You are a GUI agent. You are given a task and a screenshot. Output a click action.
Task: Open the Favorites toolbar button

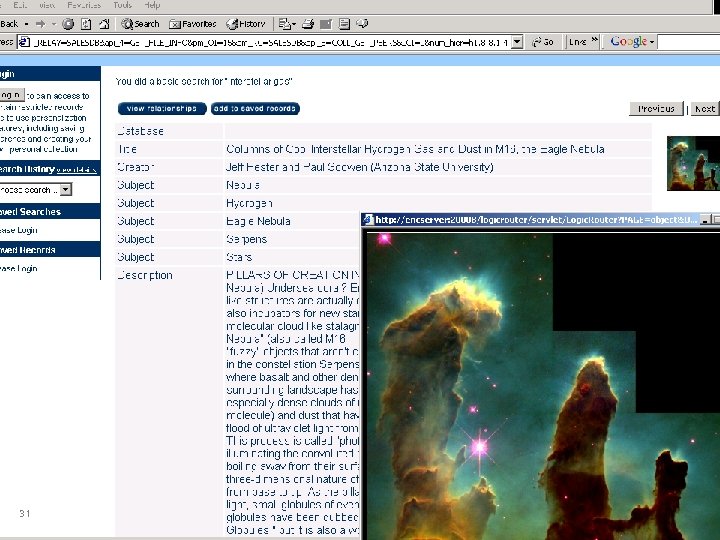click(x=192, y=24)
